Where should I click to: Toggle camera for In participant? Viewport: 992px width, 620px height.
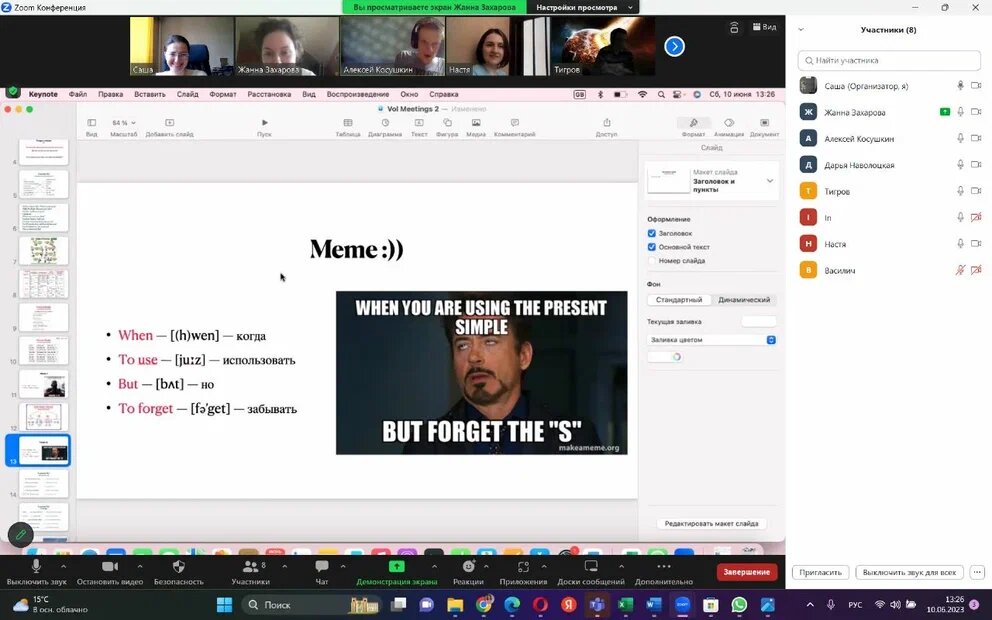(976, 218)
